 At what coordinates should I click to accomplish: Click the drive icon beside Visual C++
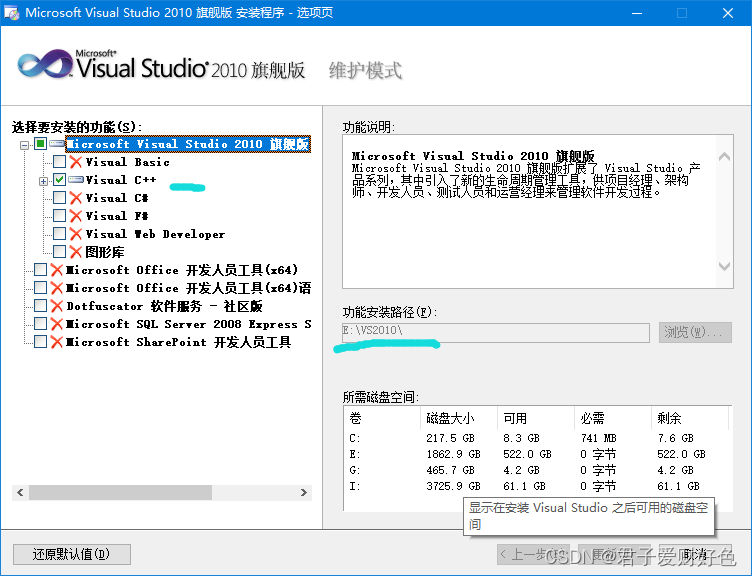pyautogui.click(x=76, y=180)
